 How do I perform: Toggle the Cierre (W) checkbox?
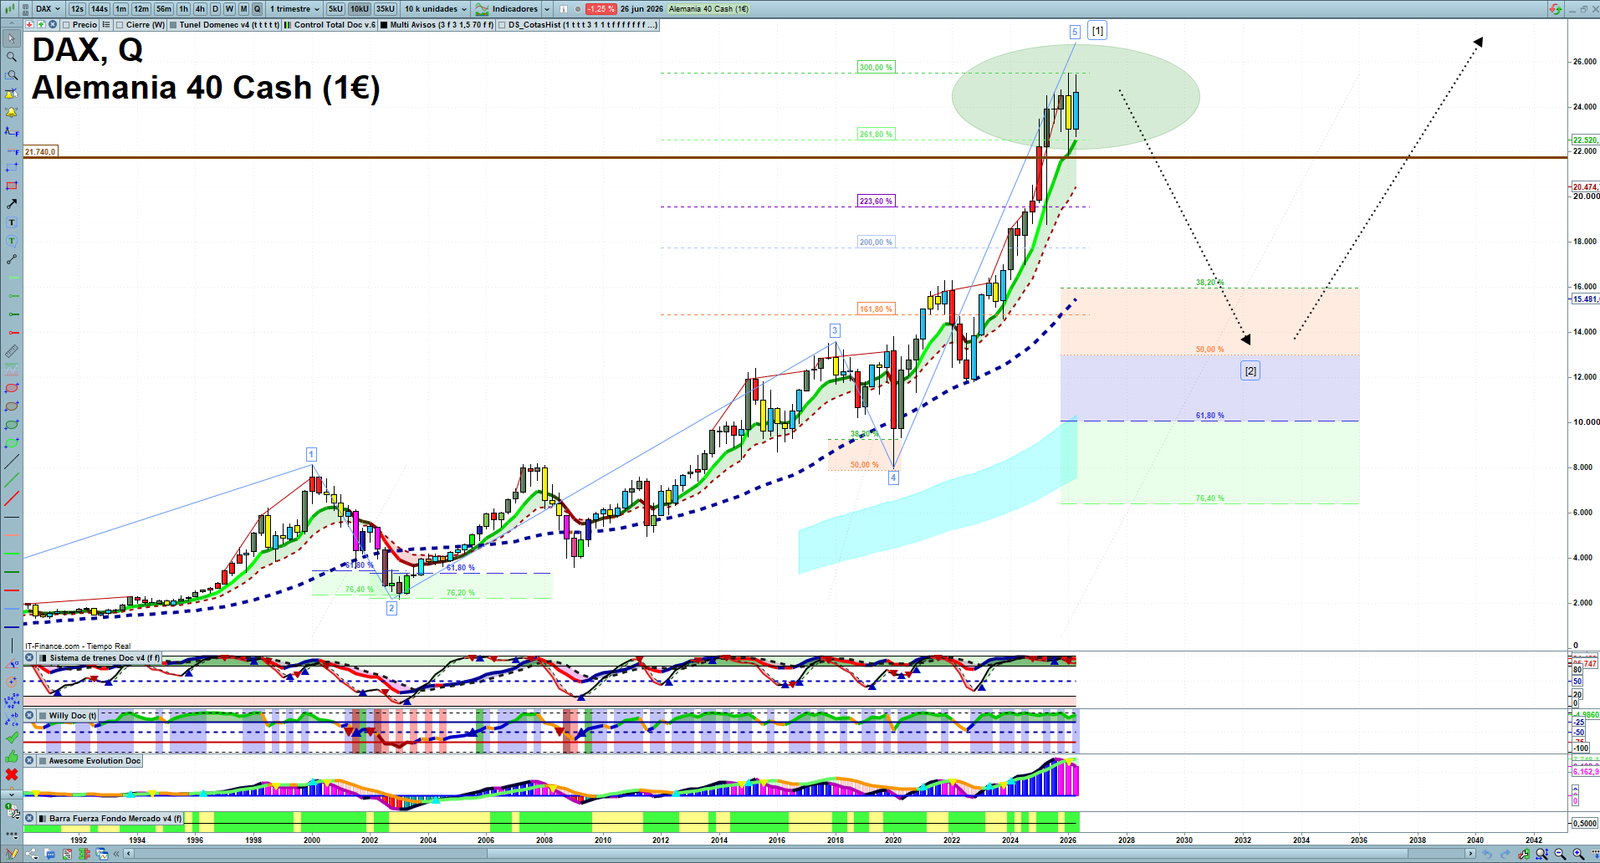119,24
